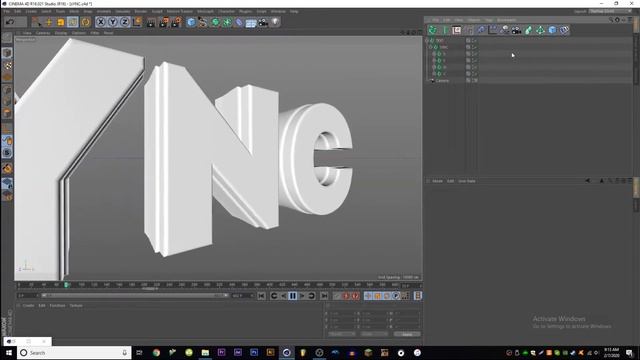Image resolution: width=640 pixels, height=360 pixels.
Task: Open Render to Picture Viewer
Action: click(x=164, y=22)
